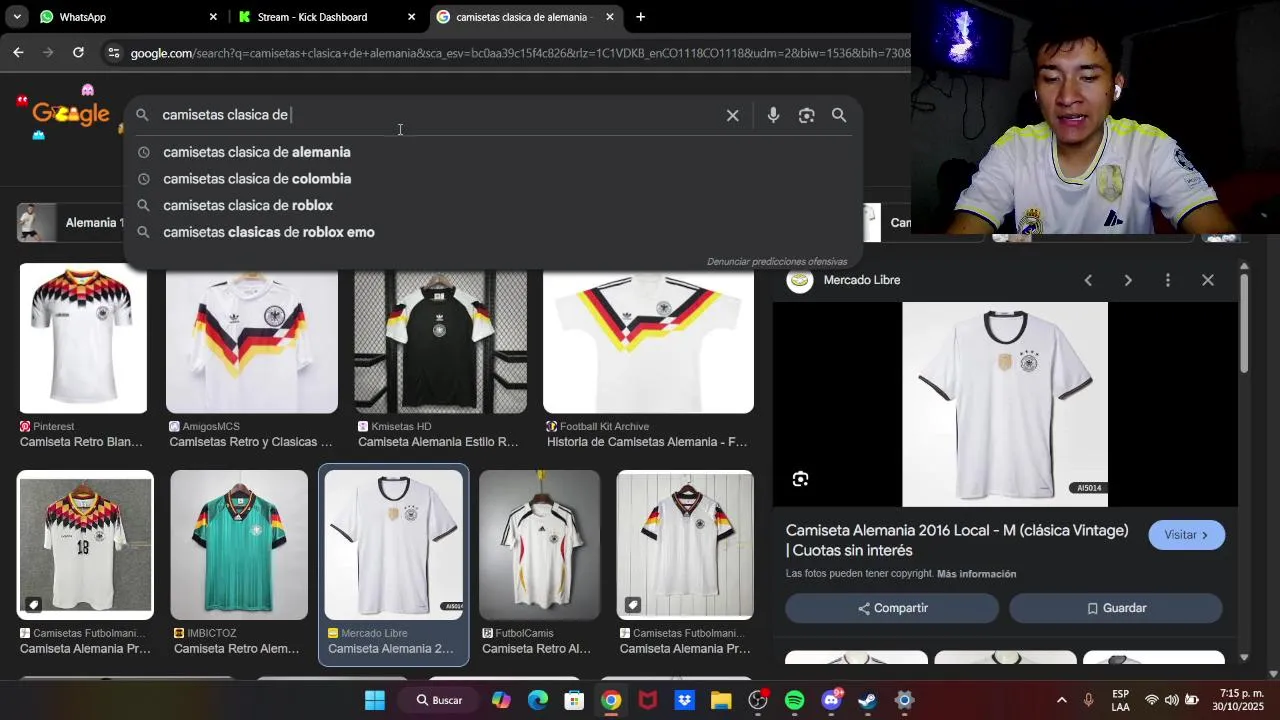Open OBS Studio from the taskbar
1280x720 pixels.
point(757,700)
